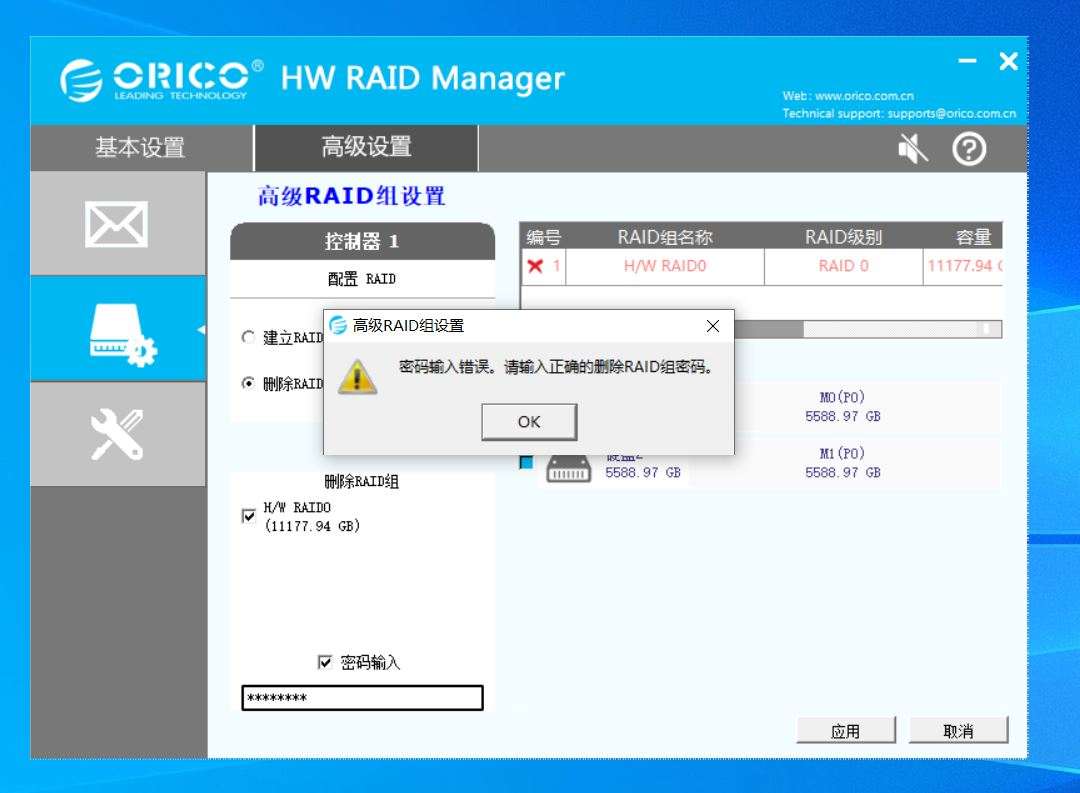Click the blue disk indicator square
The width and height of the screenshot is (1080, 793).
[x=526, y=462]
